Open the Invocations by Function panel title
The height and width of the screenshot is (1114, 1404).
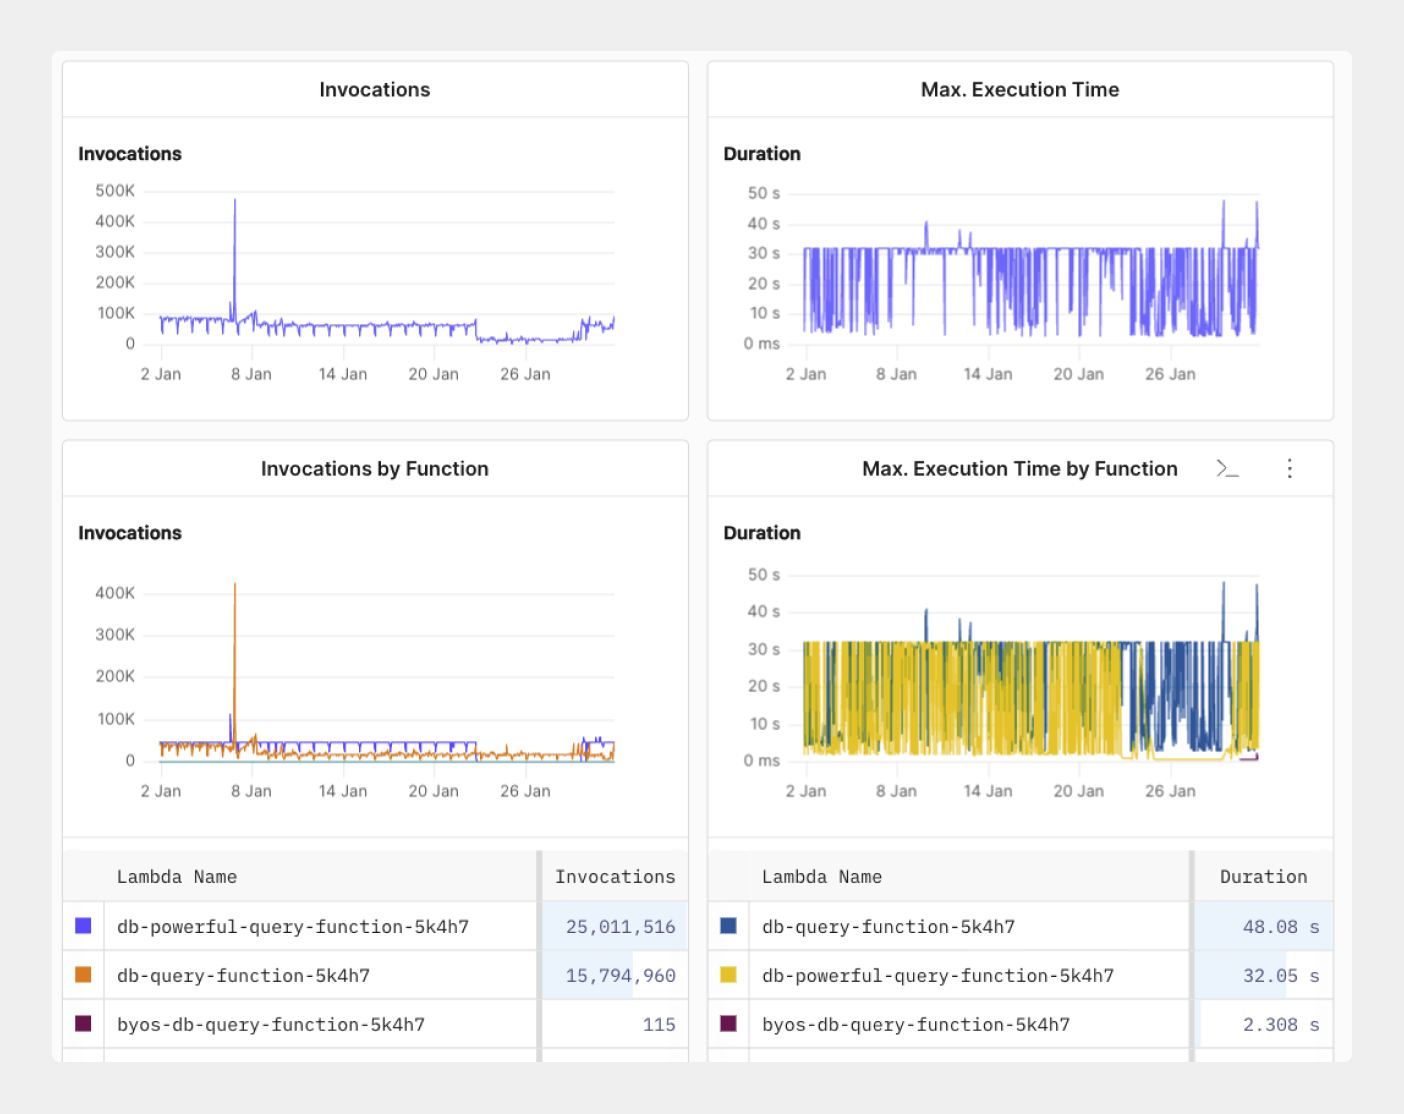(x=374, y=468)
